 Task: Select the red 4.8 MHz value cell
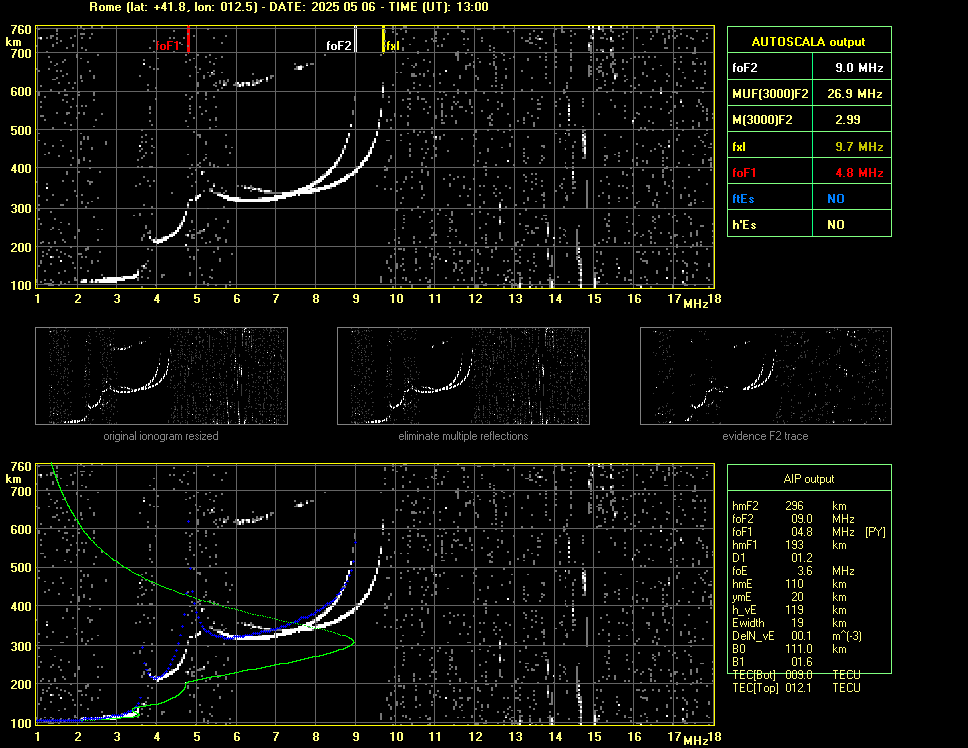(852, 173)
